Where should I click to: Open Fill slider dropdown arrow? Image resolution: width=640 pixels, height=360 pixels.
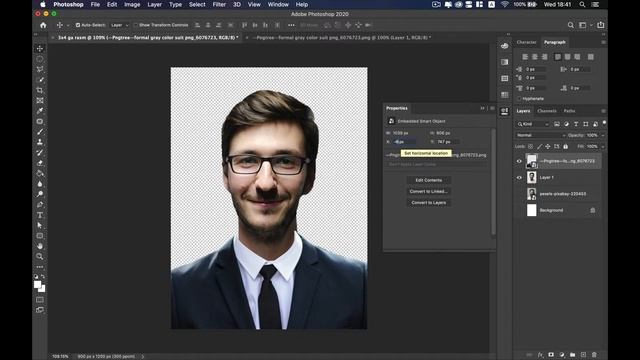(x=602, y=146)
